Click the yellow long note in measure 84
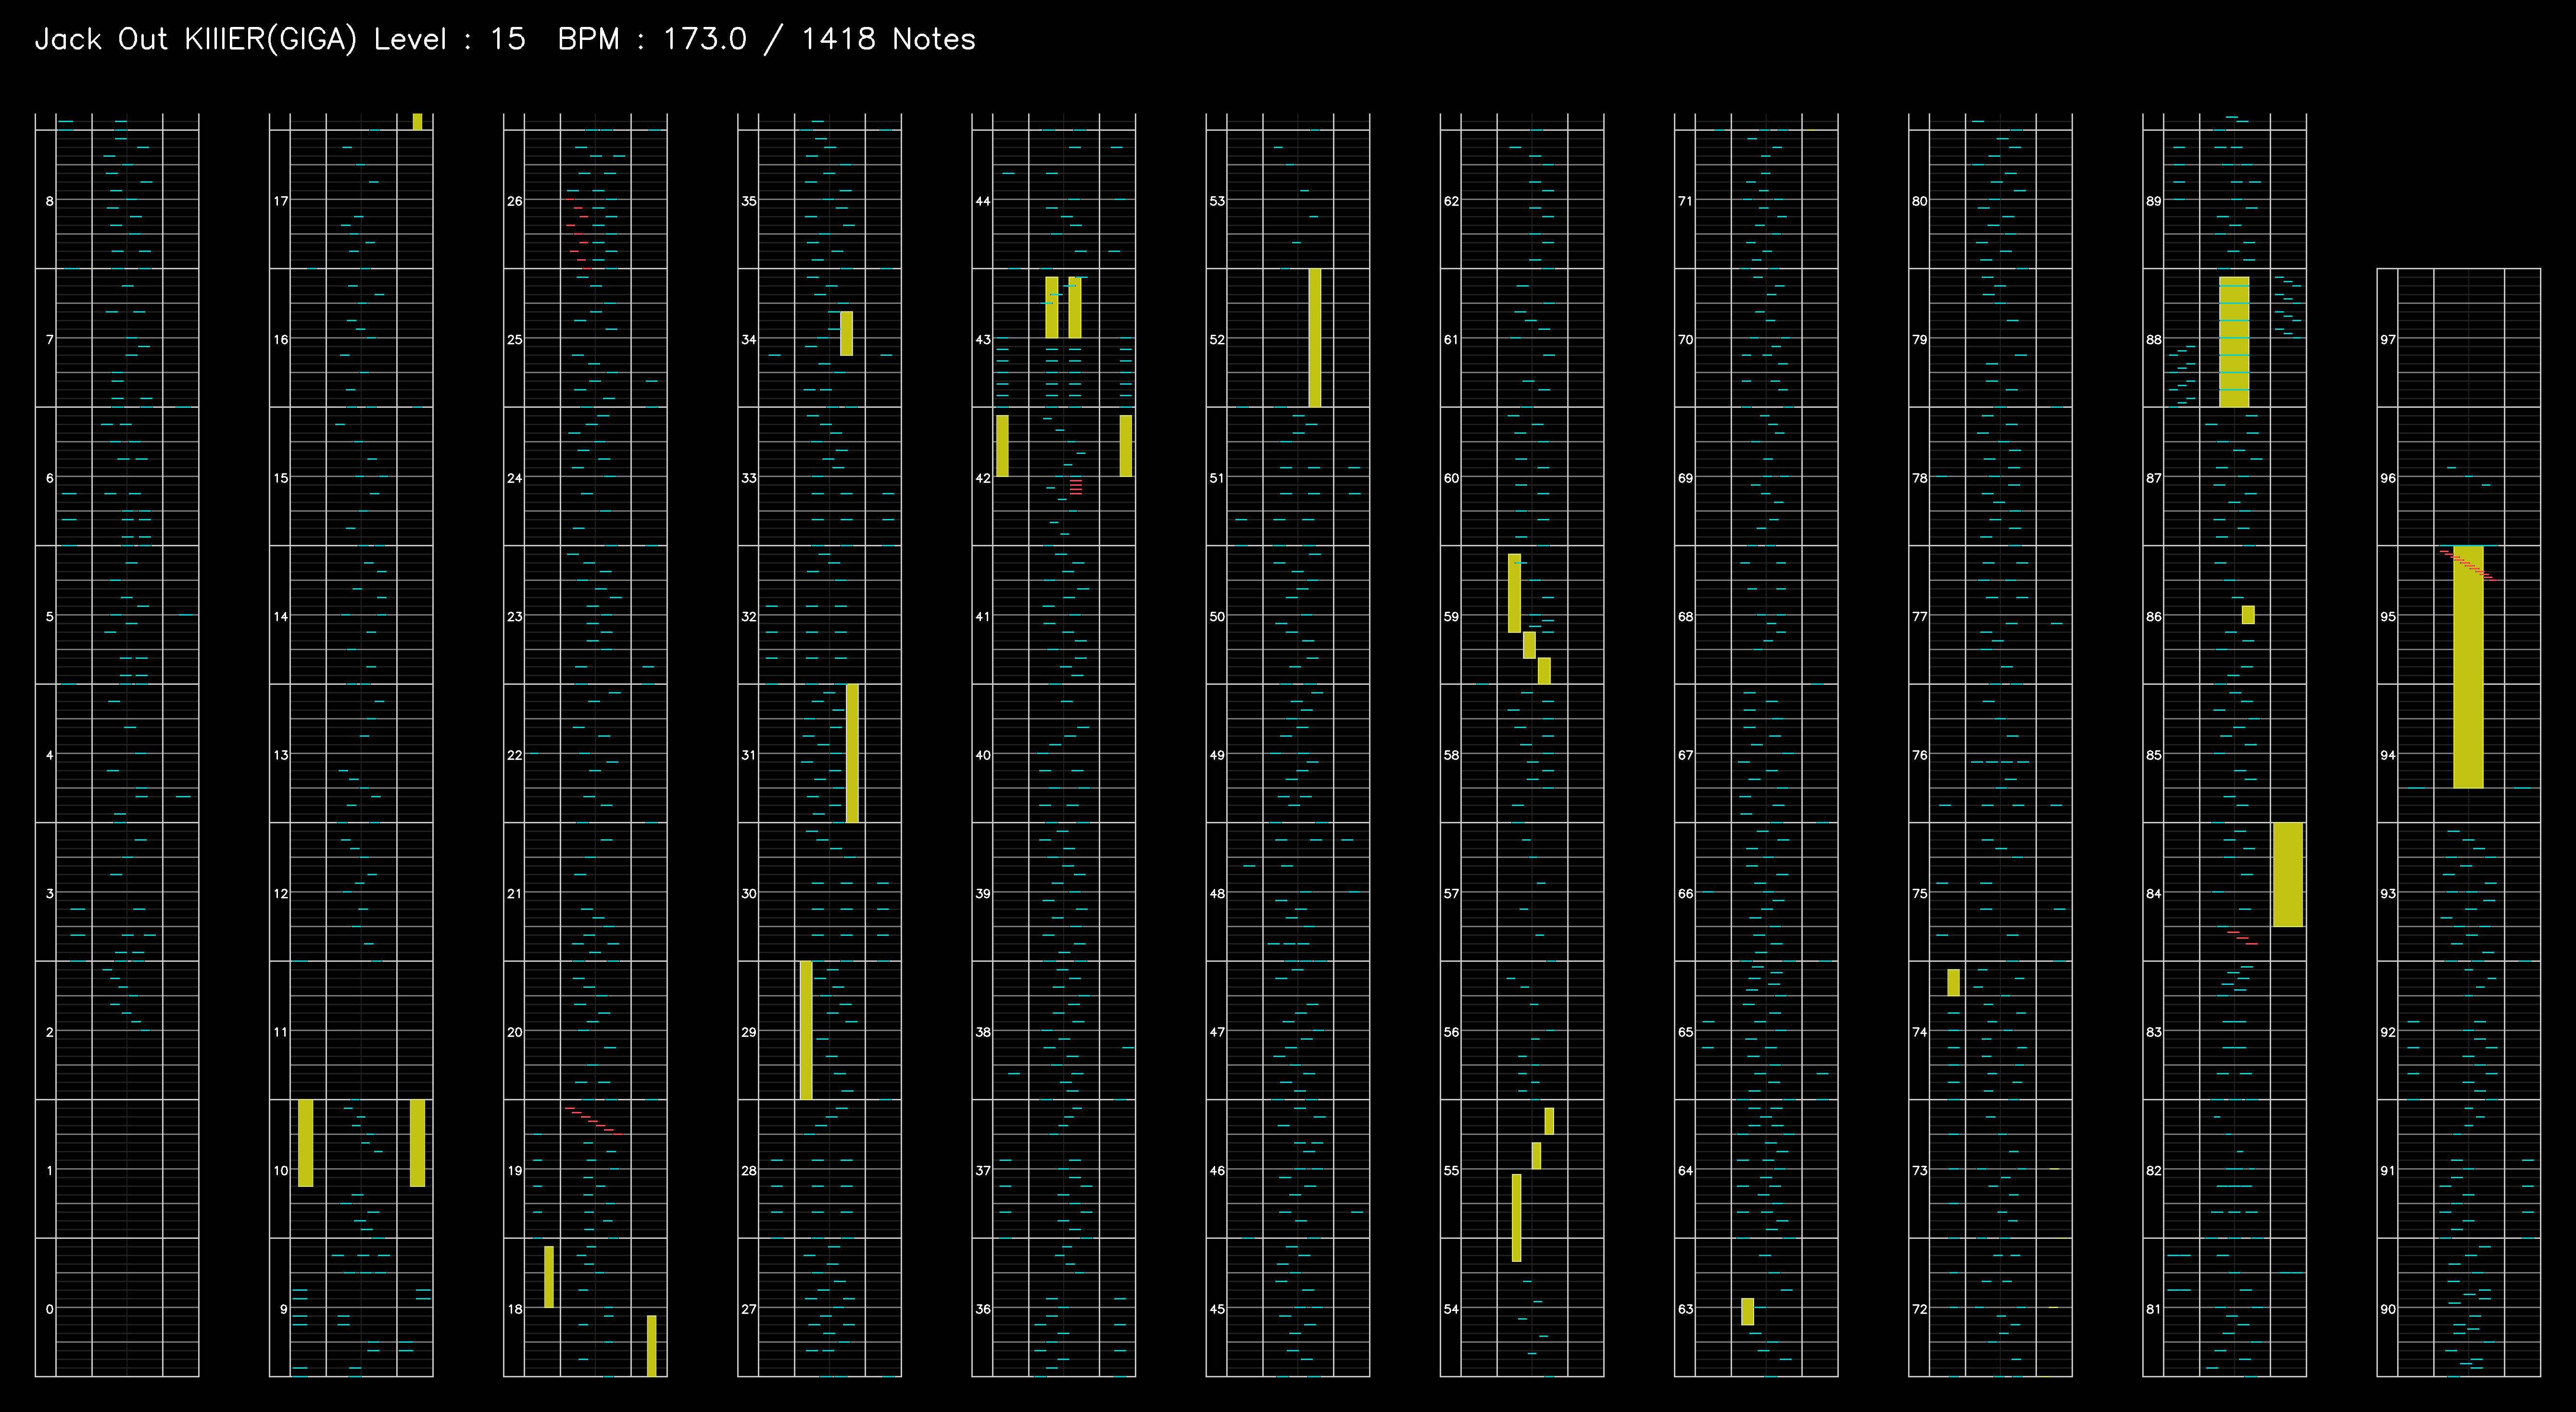 [2288, 875]
